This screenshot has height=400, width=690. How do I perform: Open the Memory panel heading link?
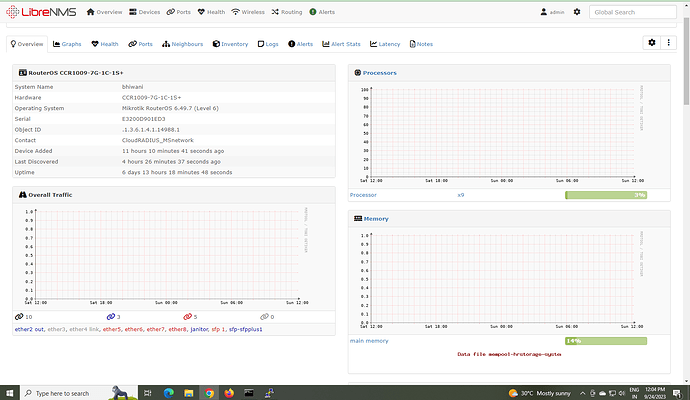point(376,219)
